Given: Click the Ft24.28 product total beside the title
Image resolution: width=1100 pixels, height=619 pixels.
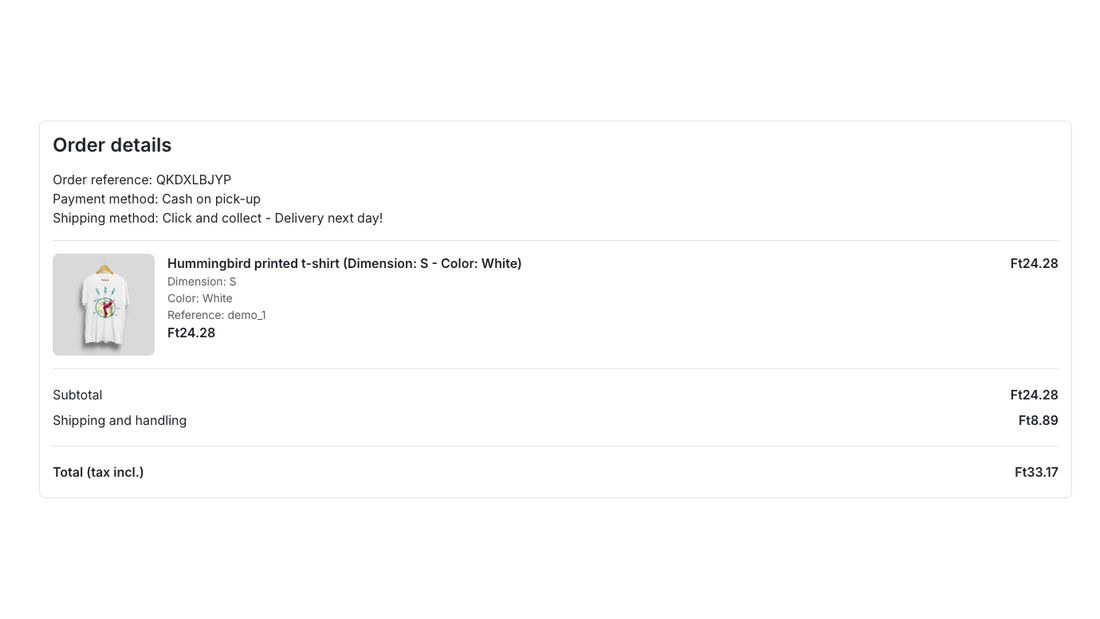Looking at the screenshot, I should tap(1034, 263).
